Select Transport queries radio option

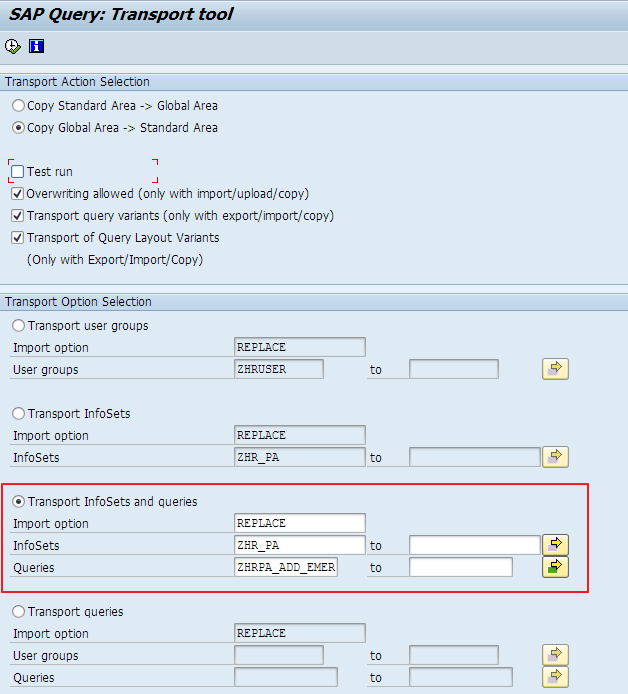point(18,612)
